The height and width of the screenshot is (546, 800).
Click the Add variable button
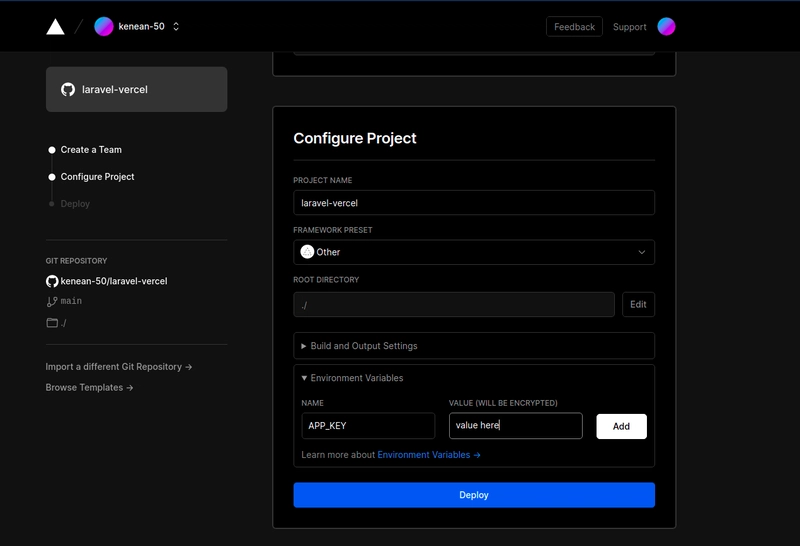(x=621, y=426)
